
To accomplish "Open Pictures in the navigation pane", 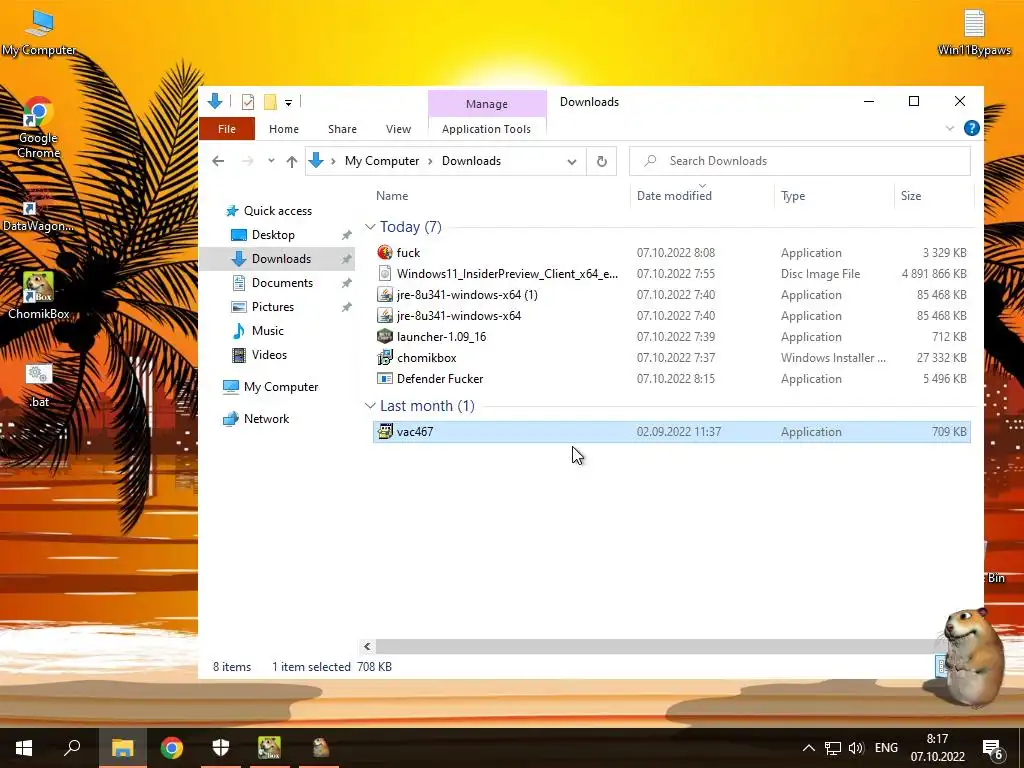I will 272,307.
